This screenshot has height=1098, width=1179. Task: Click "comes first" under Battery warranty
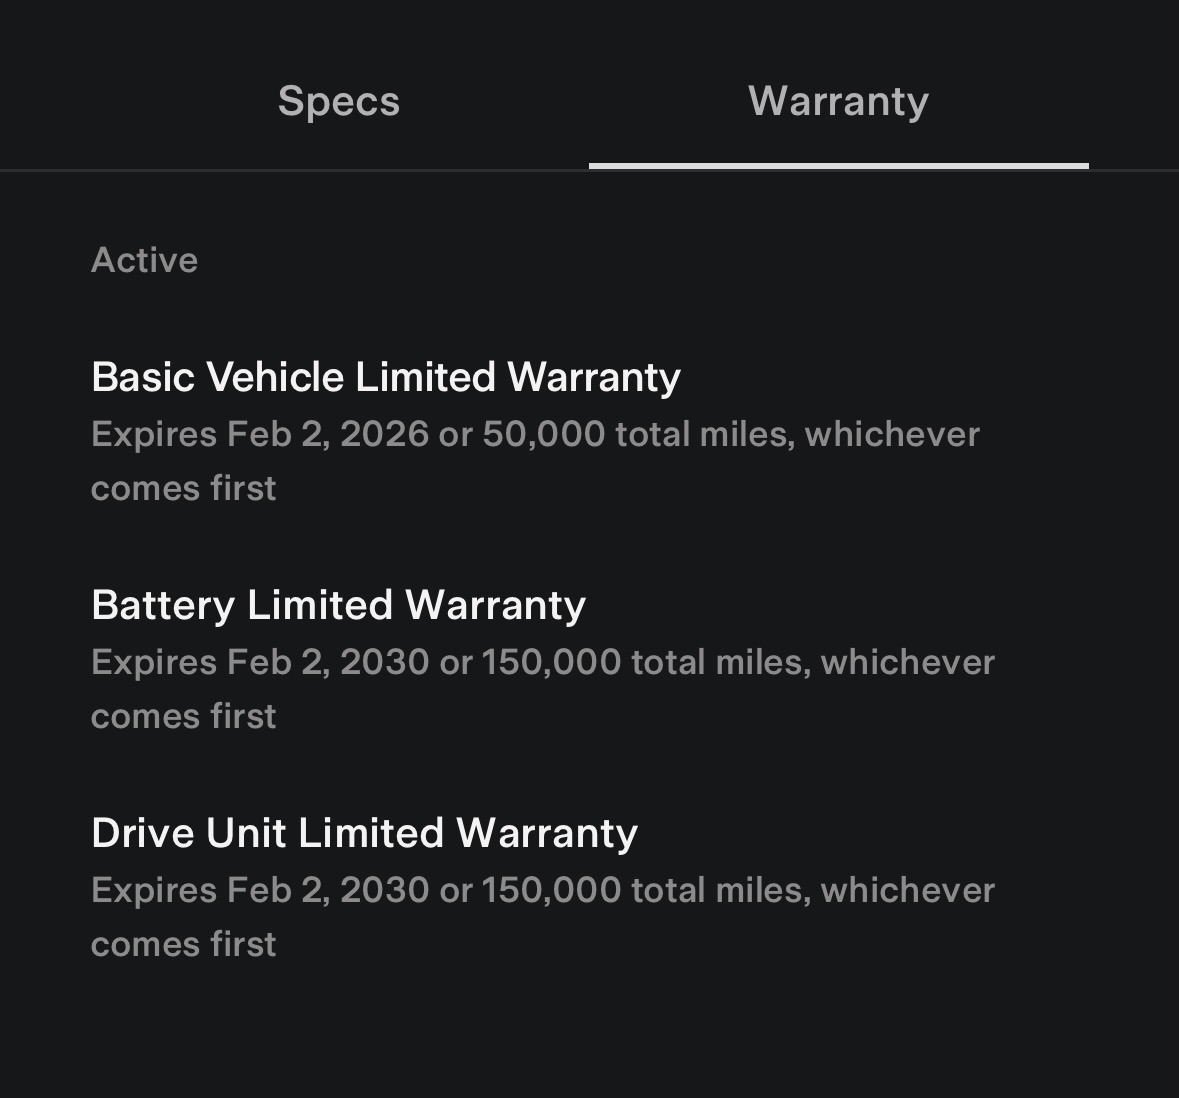coord(183,716)
